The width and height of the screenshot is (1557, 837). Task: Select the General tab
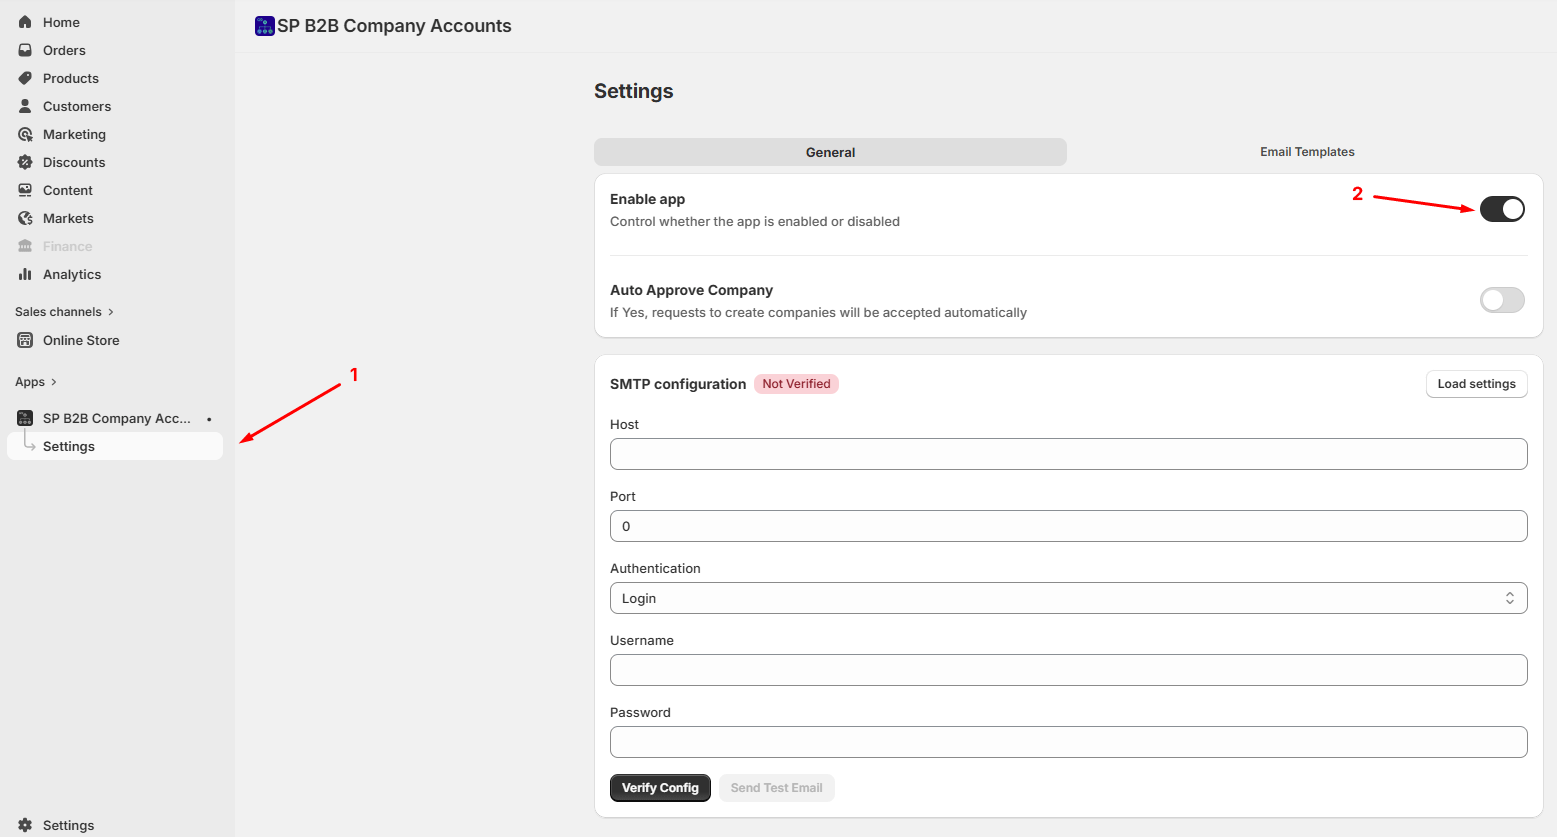pyautogui.click(x=830, y=151)
